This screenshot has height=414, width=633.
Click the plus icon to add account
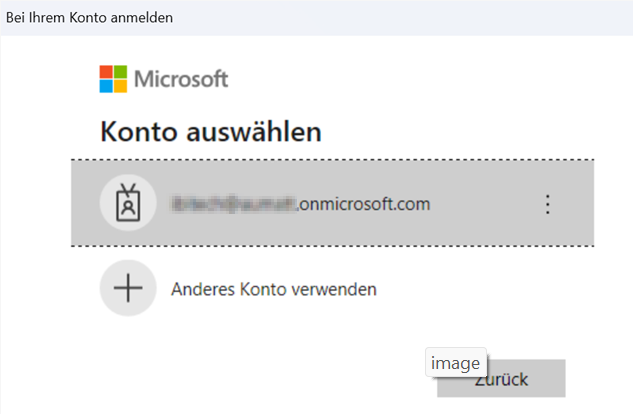point(128,289)
